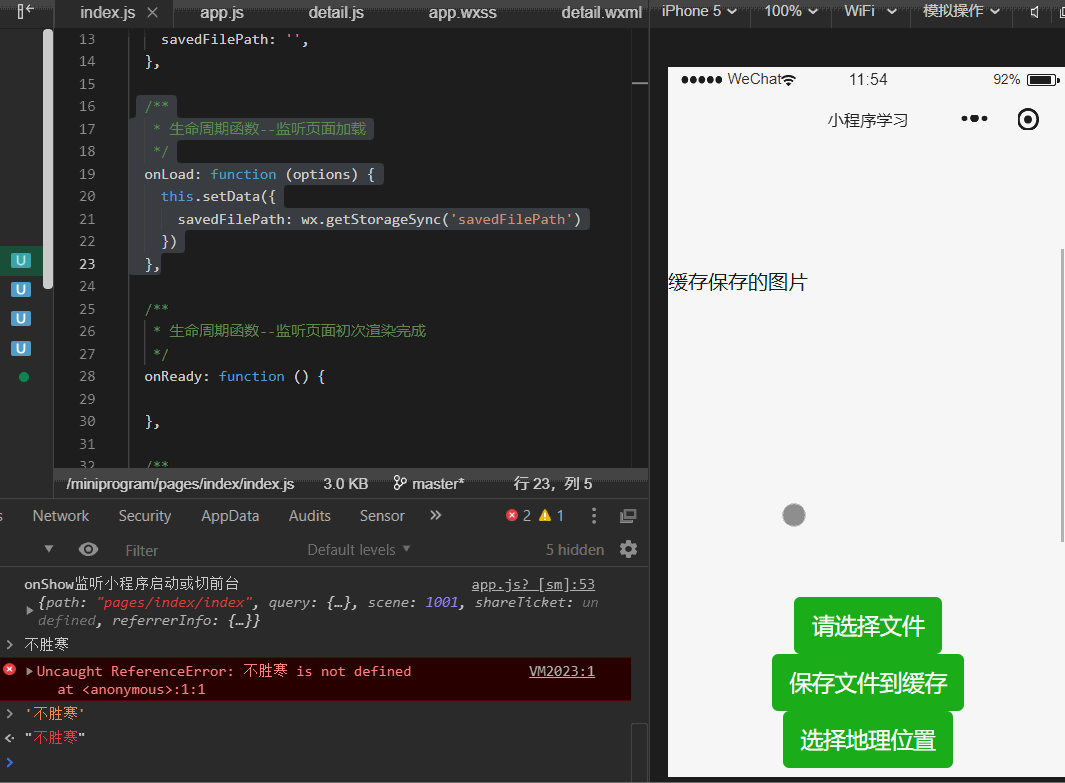Click the editor vertical scrollbar on left
Screen dimensions: 1065x783
pos(48,160)
